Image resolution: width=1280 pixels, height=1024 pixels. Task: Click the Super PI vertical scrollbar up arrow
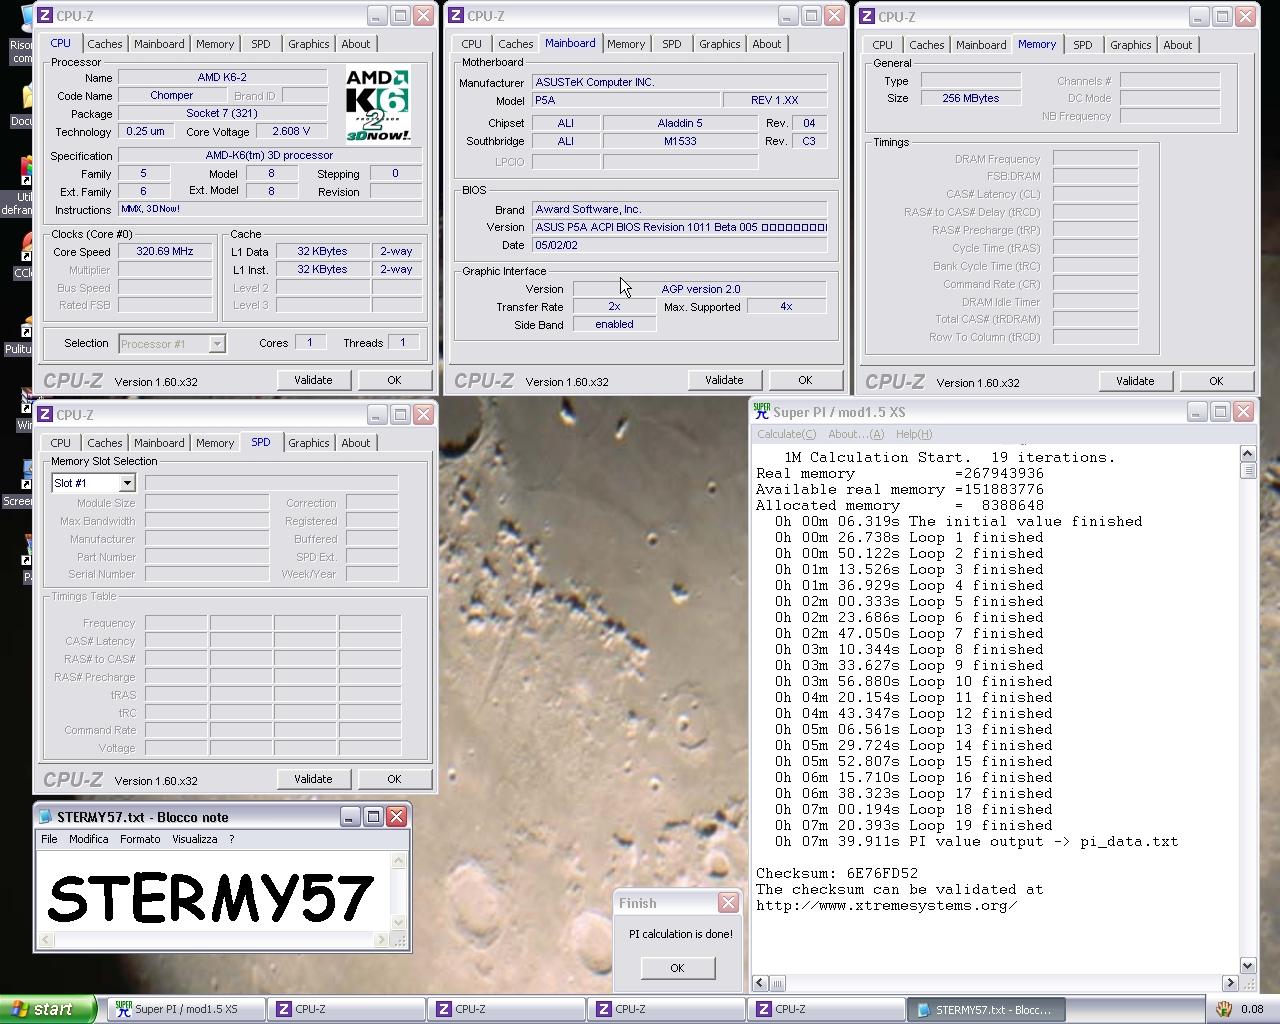(x=1248, y=454)
